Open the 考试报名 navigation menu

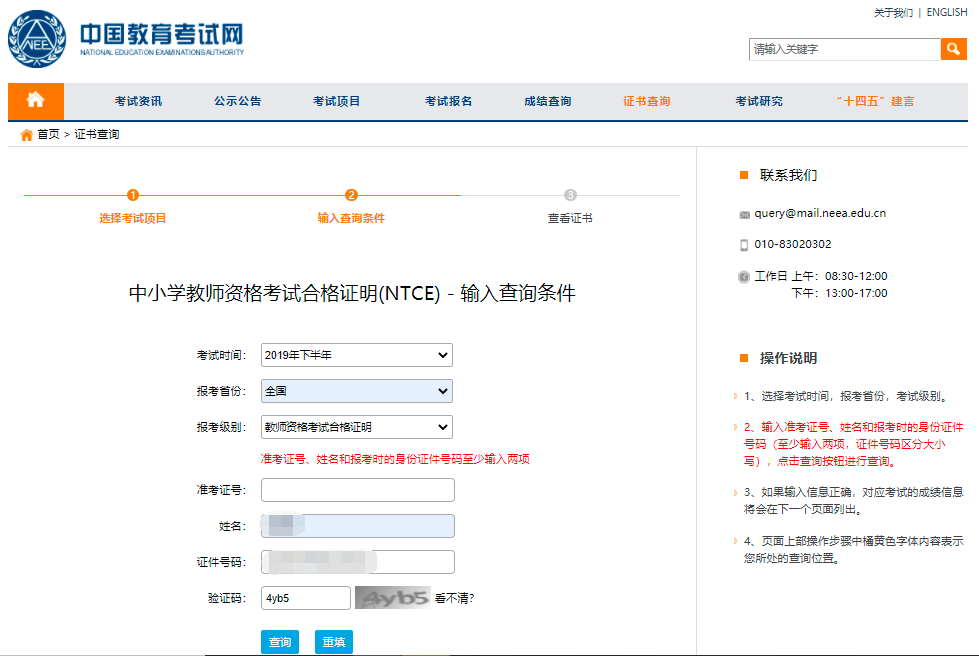(447, 101)
